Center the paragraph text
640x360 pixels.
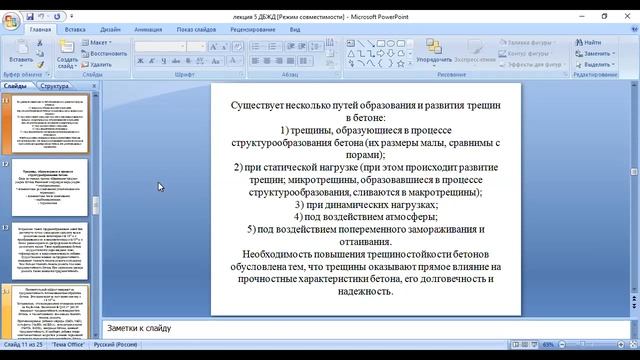pyautogui.click(x=267, y=61)
